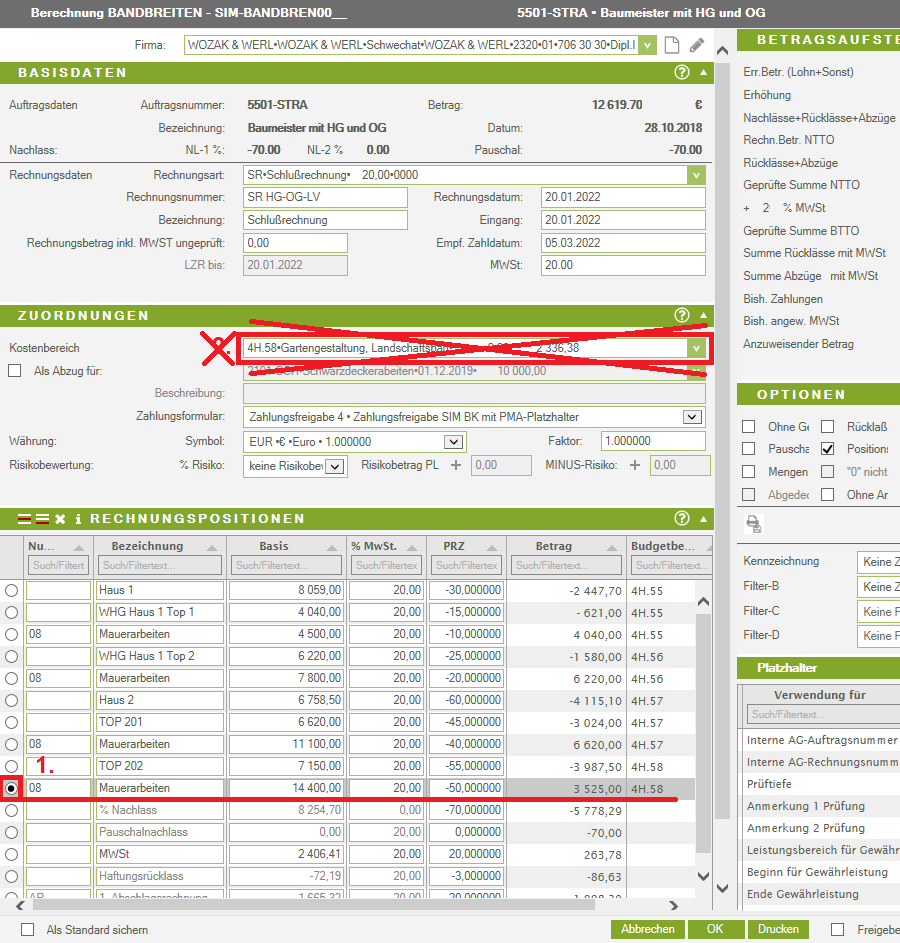Click the X delete icon in Rechnungspositionen header
The width and height of the screenshot is (900, 943).
[x=60, y=519]
